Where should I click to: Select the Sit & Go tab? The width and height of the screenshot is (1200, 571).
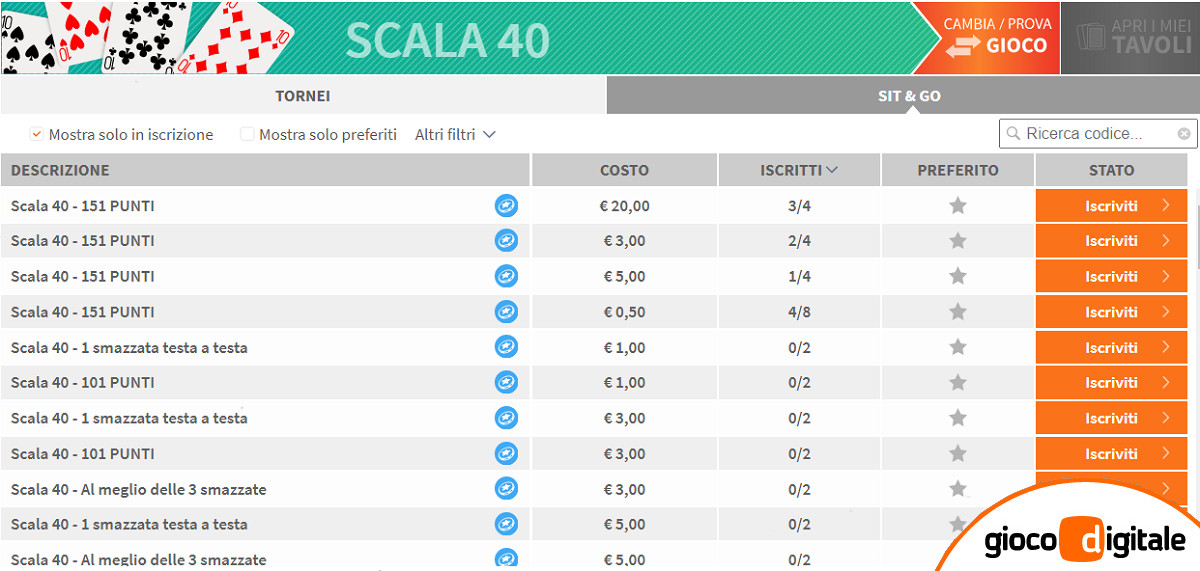908,96
